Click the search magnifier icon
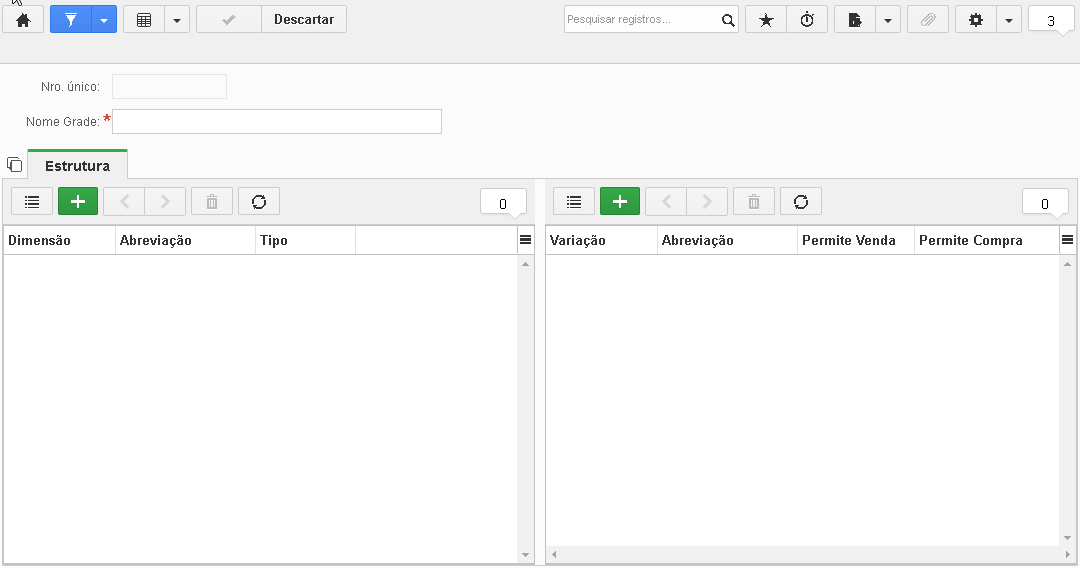This screenshot has width=1080, height=568. (728, 20)
